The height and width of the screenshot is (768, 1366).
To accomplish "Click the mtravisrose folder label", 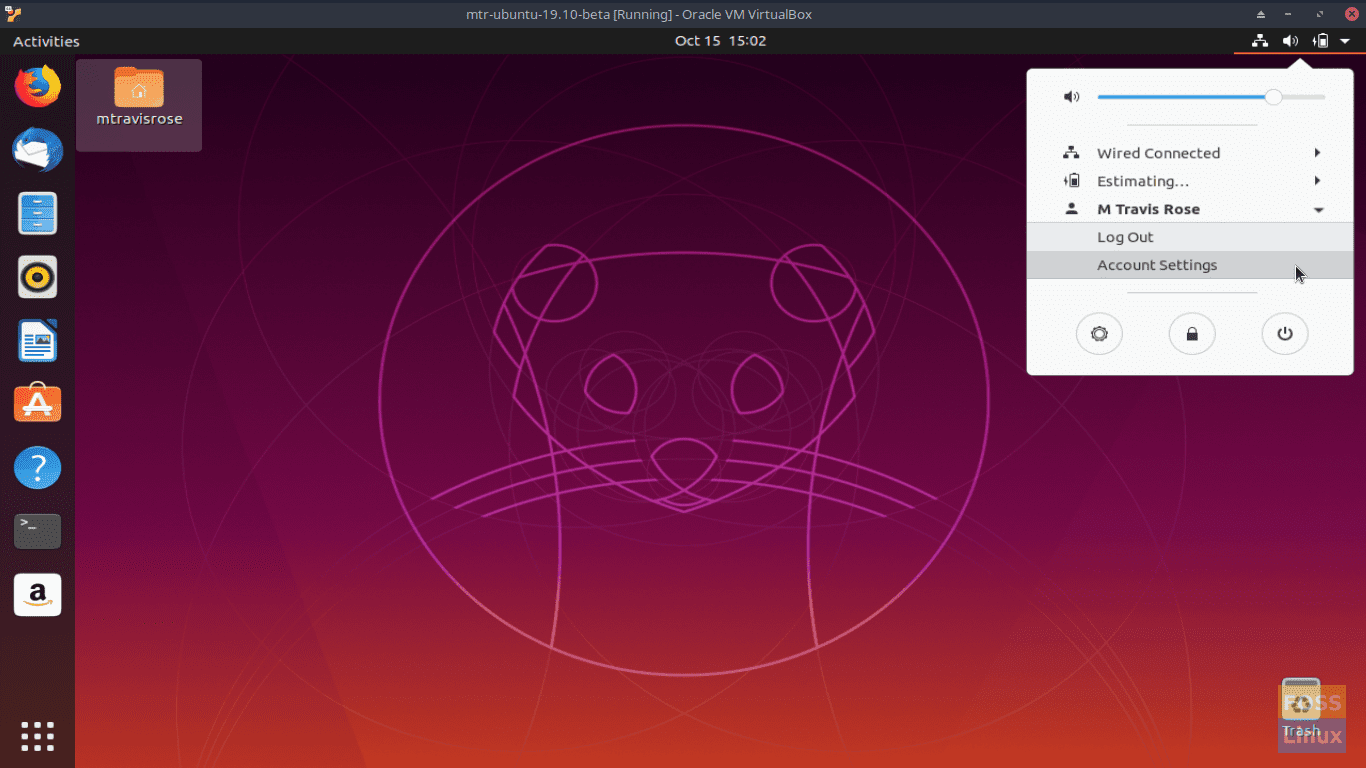I will 139,119.
